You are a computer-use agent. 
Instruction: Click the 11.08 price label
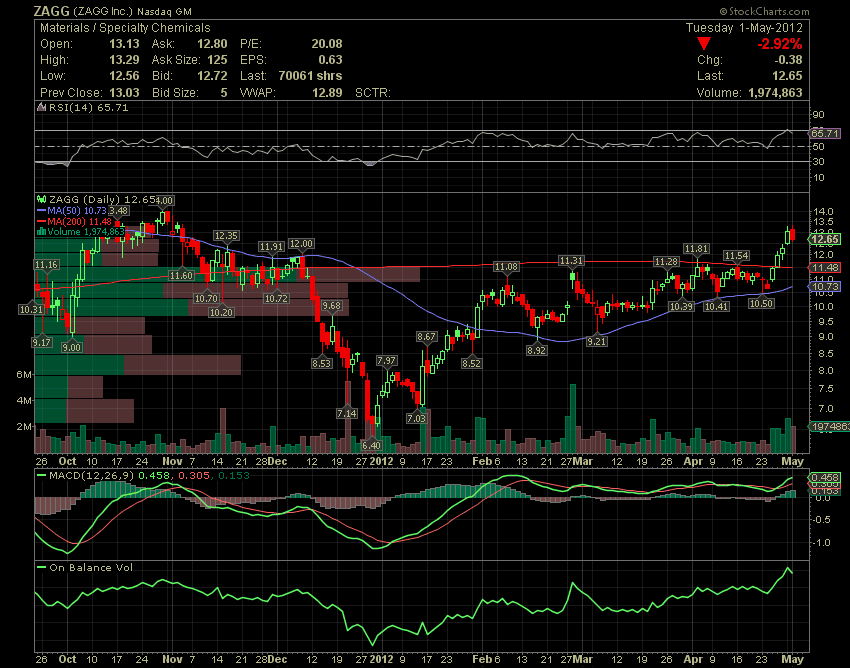(x=506, y=267)
